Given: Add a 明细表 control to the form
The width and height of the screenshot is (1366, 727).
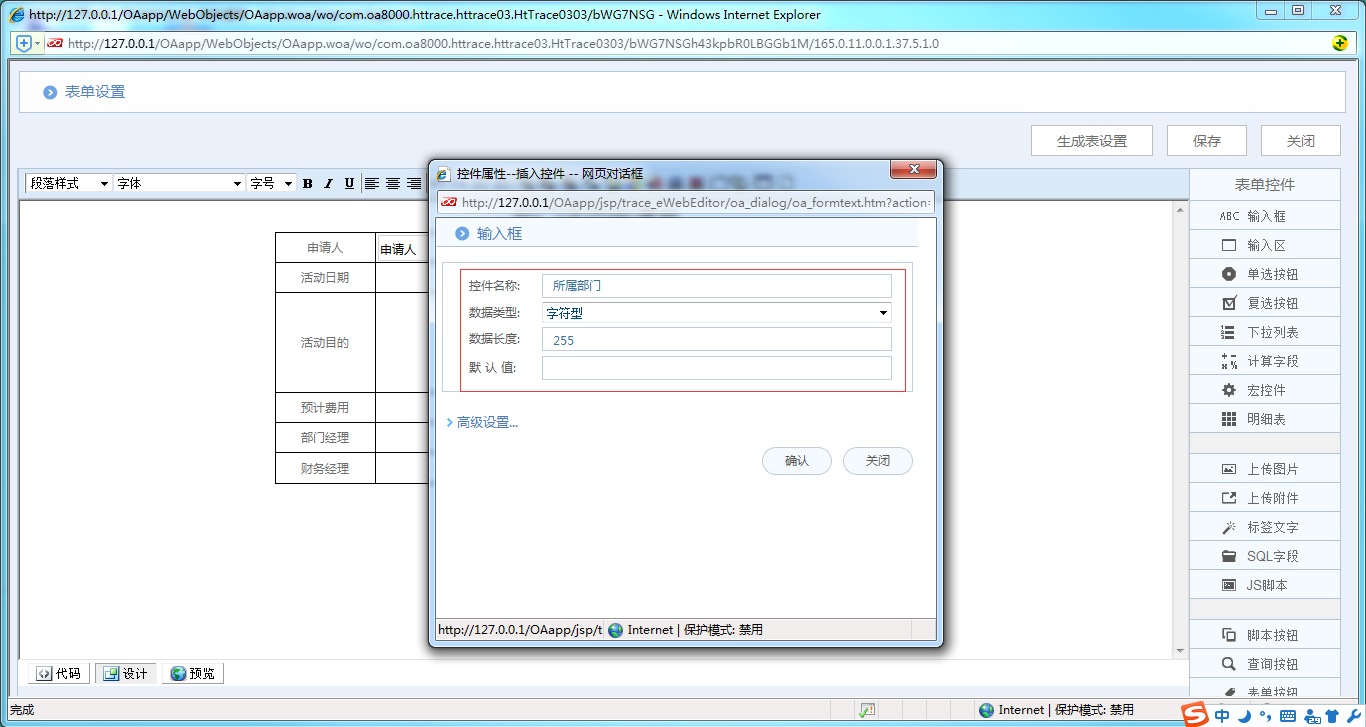Looking at the screenshot, I should click(1264, 418).
